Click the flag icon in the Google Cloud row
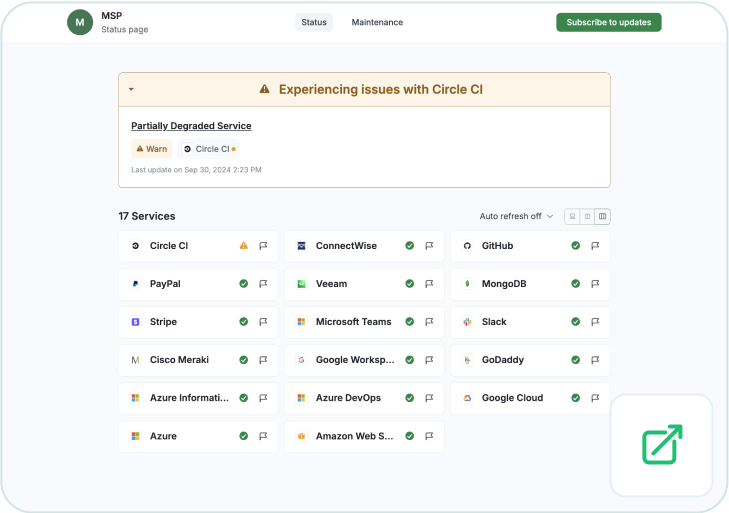Viewport: 729px width, 513px height. point(595,398)
